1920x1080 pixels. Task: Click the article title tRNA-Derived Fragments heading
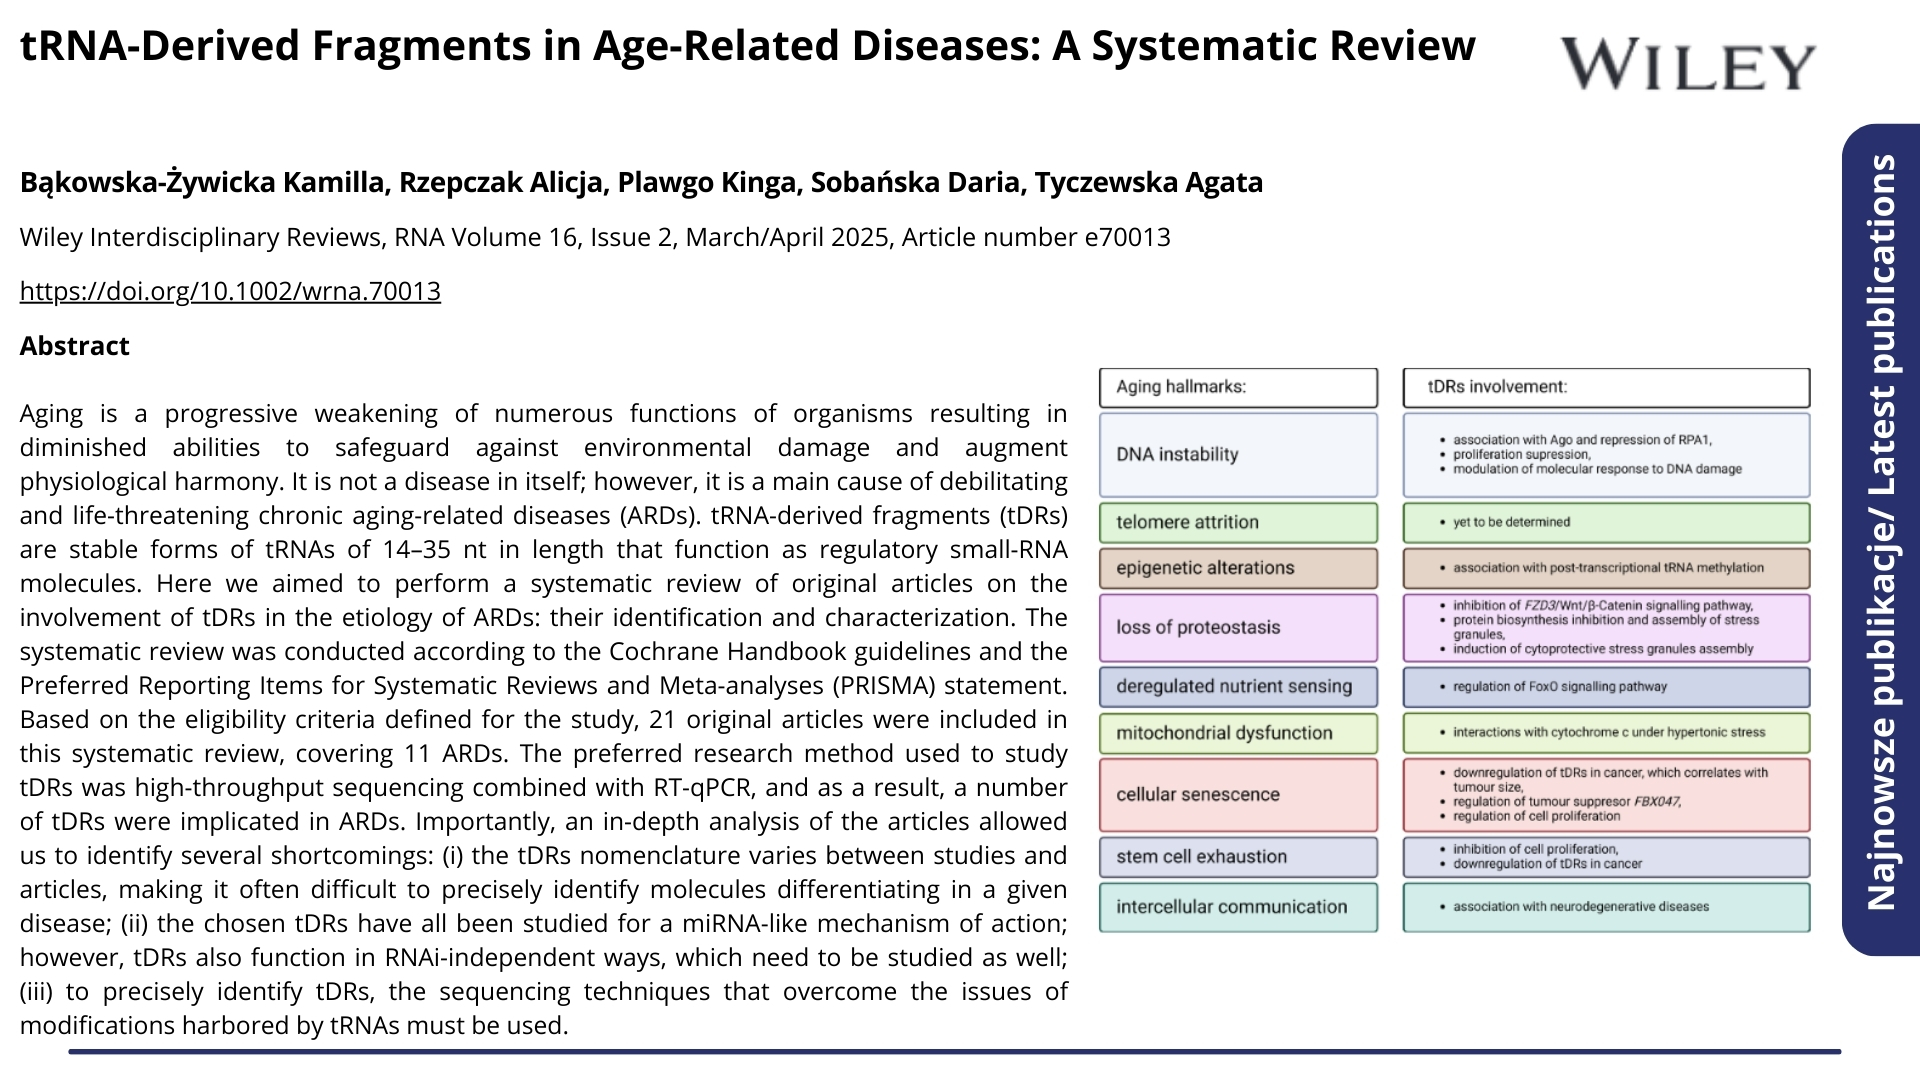pos(747,46)
